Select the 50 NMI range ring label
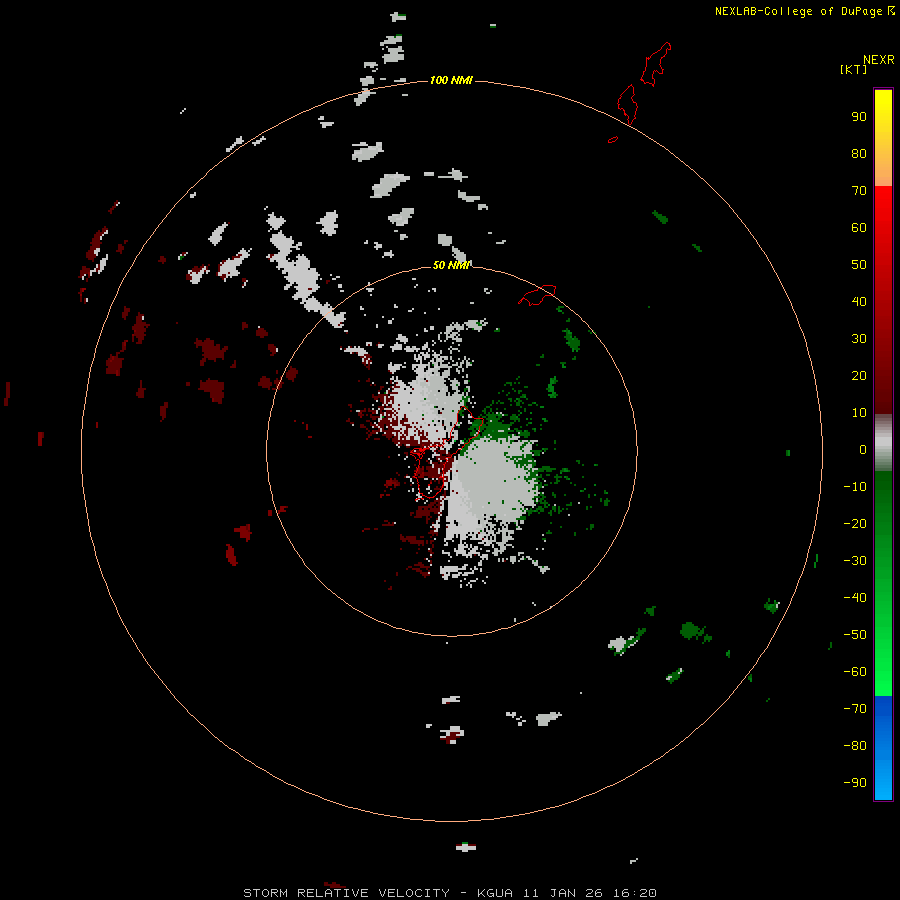 pyautogui.click(x=451, y=265)
